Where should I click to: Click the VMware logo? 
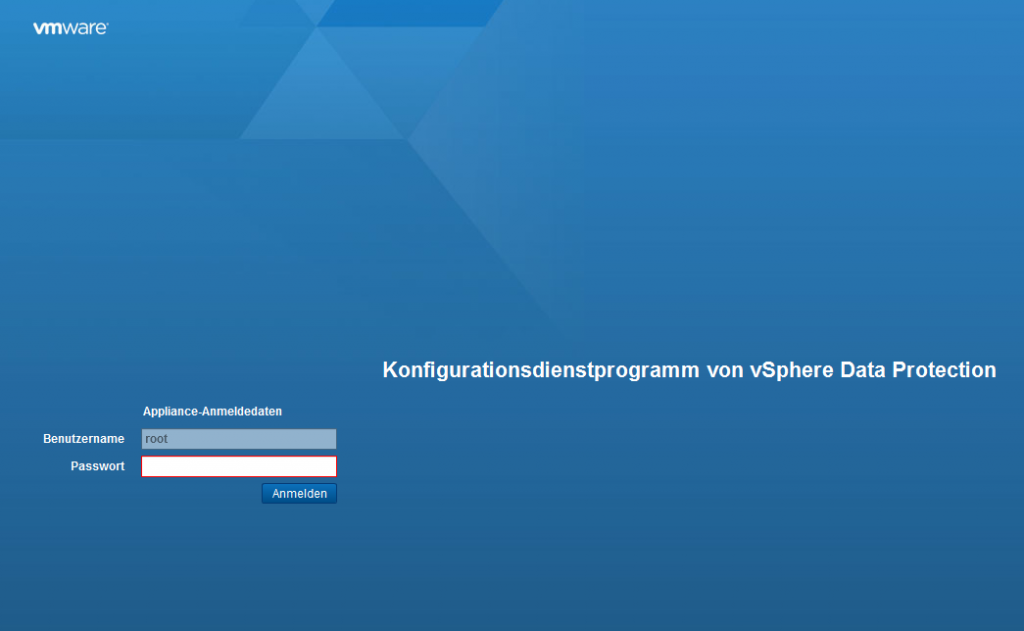[x=71, y=28]
